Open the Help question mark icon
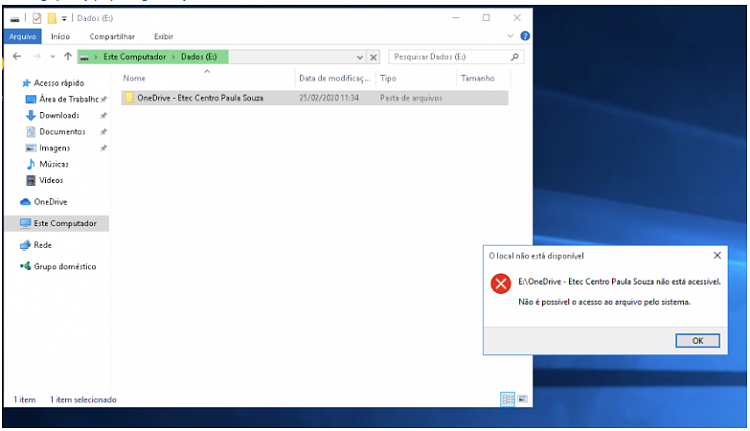Screen dimensions: 750x431 pyautogui.click(x=525, y=36)
